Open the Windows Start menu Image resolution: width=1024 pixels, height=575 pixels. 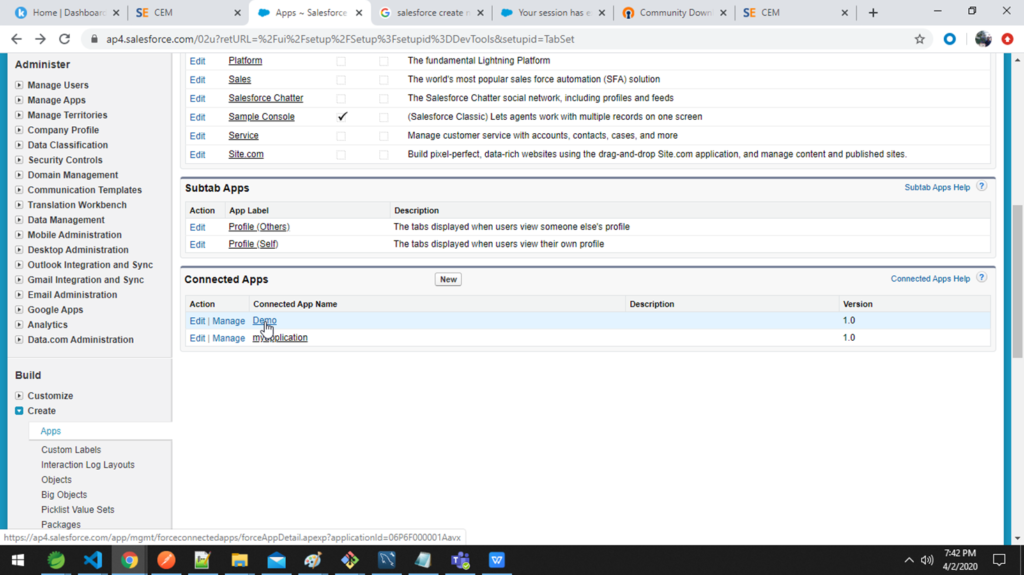coord(18,560)
